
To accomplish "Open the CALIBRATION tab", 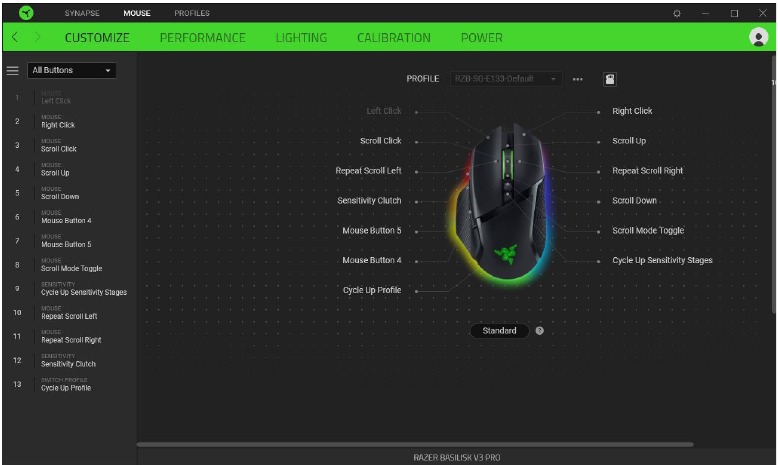I will pos(394,38).
